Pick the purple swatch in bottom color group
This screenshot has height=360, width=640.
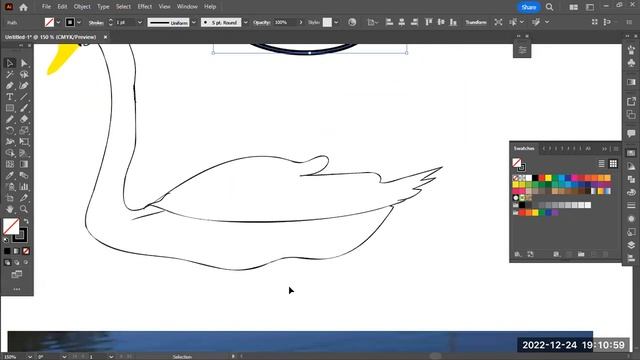555,213
